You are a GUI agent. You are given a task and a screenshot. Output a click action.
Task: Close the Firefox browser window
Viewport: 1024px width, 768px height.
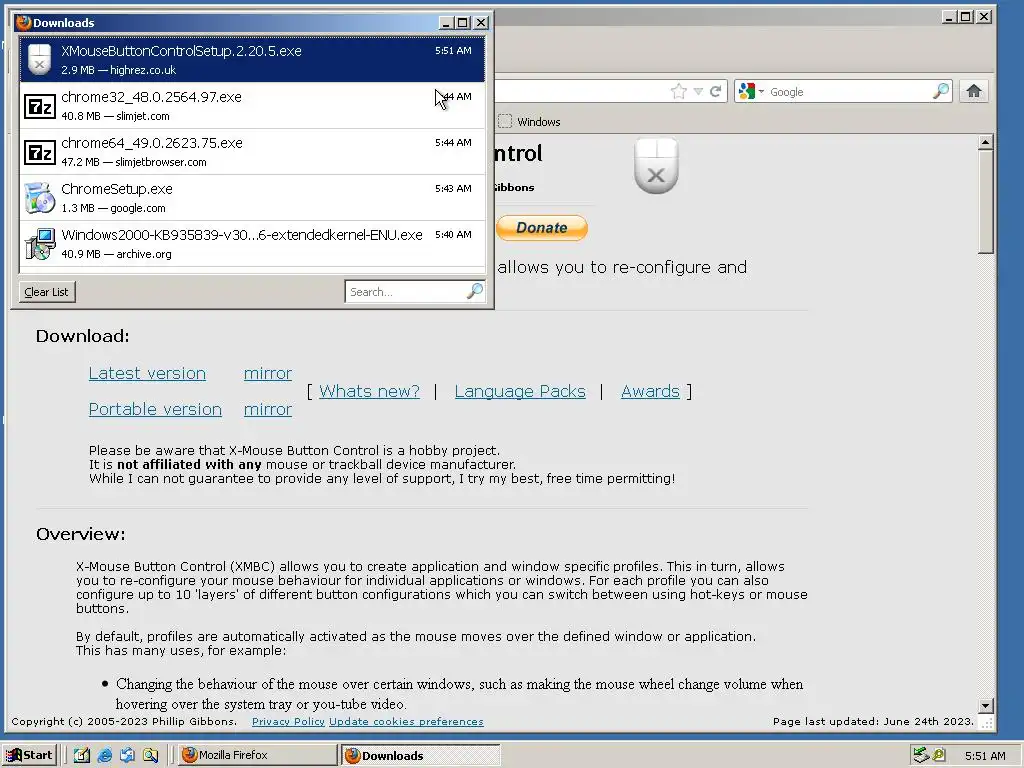pos(984,16)
